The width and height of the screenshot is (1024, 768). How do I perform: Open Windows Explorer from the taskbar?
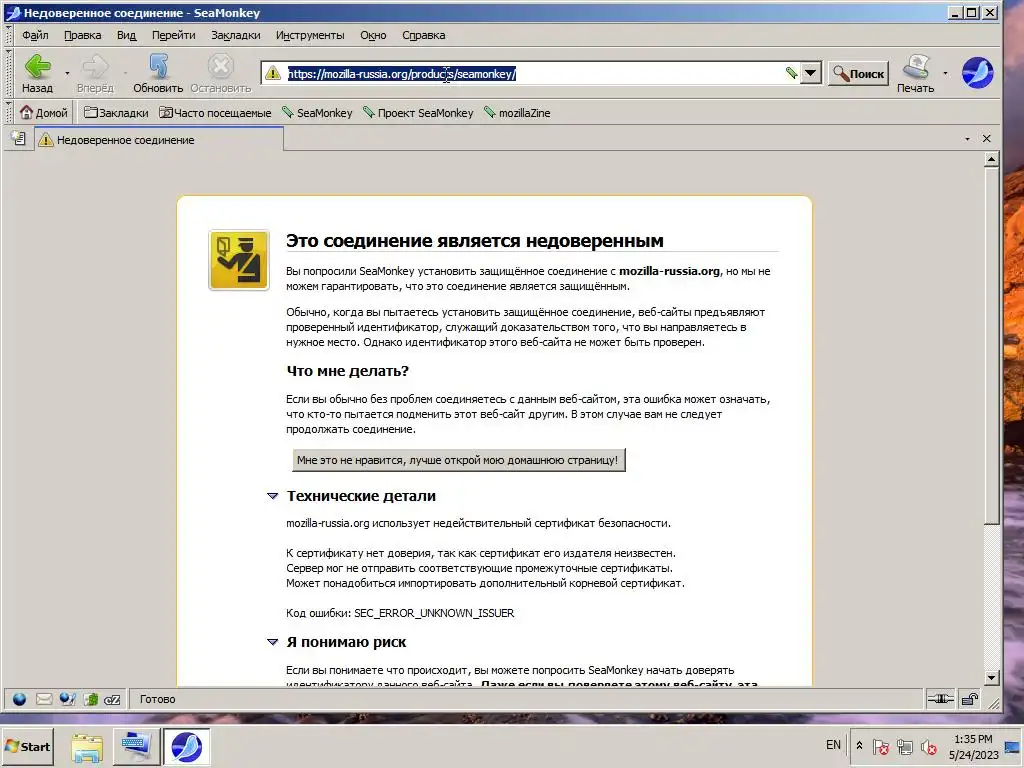(x=87, y=746)
